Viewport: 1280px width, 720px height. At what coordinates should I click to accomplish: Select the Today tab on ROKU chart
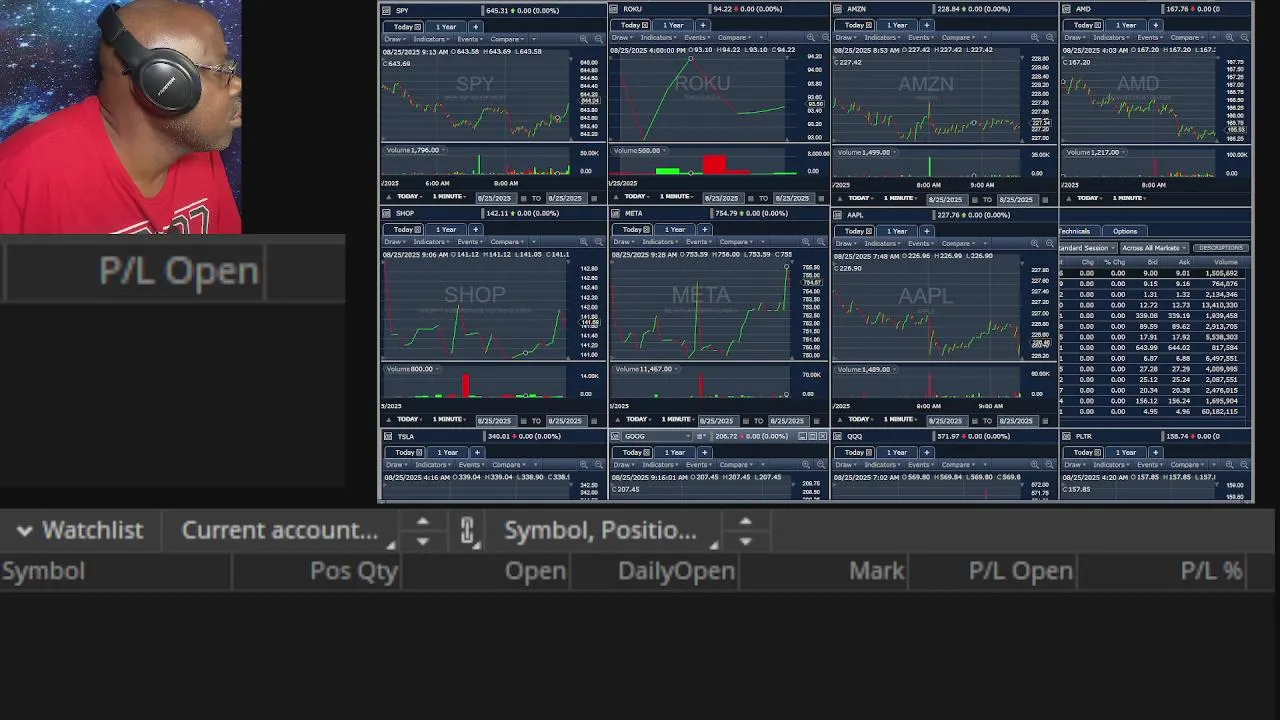[x=633, y=25]
